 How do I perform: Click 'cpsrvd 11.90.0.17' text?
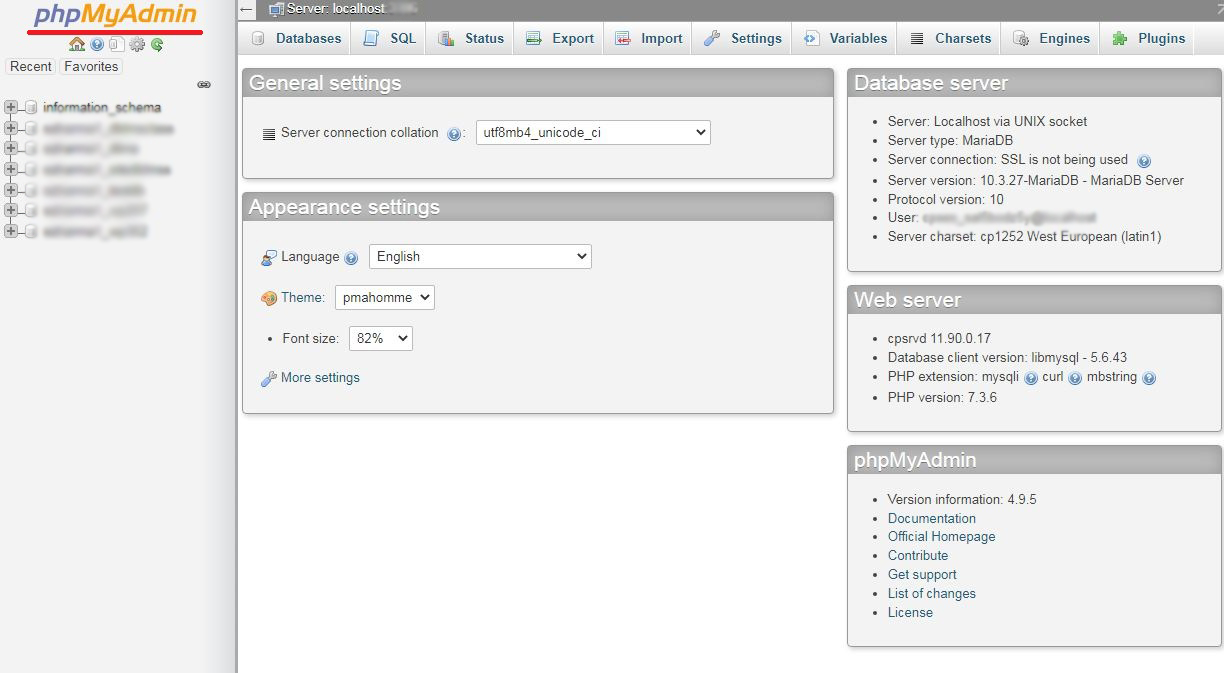(939, 339)
